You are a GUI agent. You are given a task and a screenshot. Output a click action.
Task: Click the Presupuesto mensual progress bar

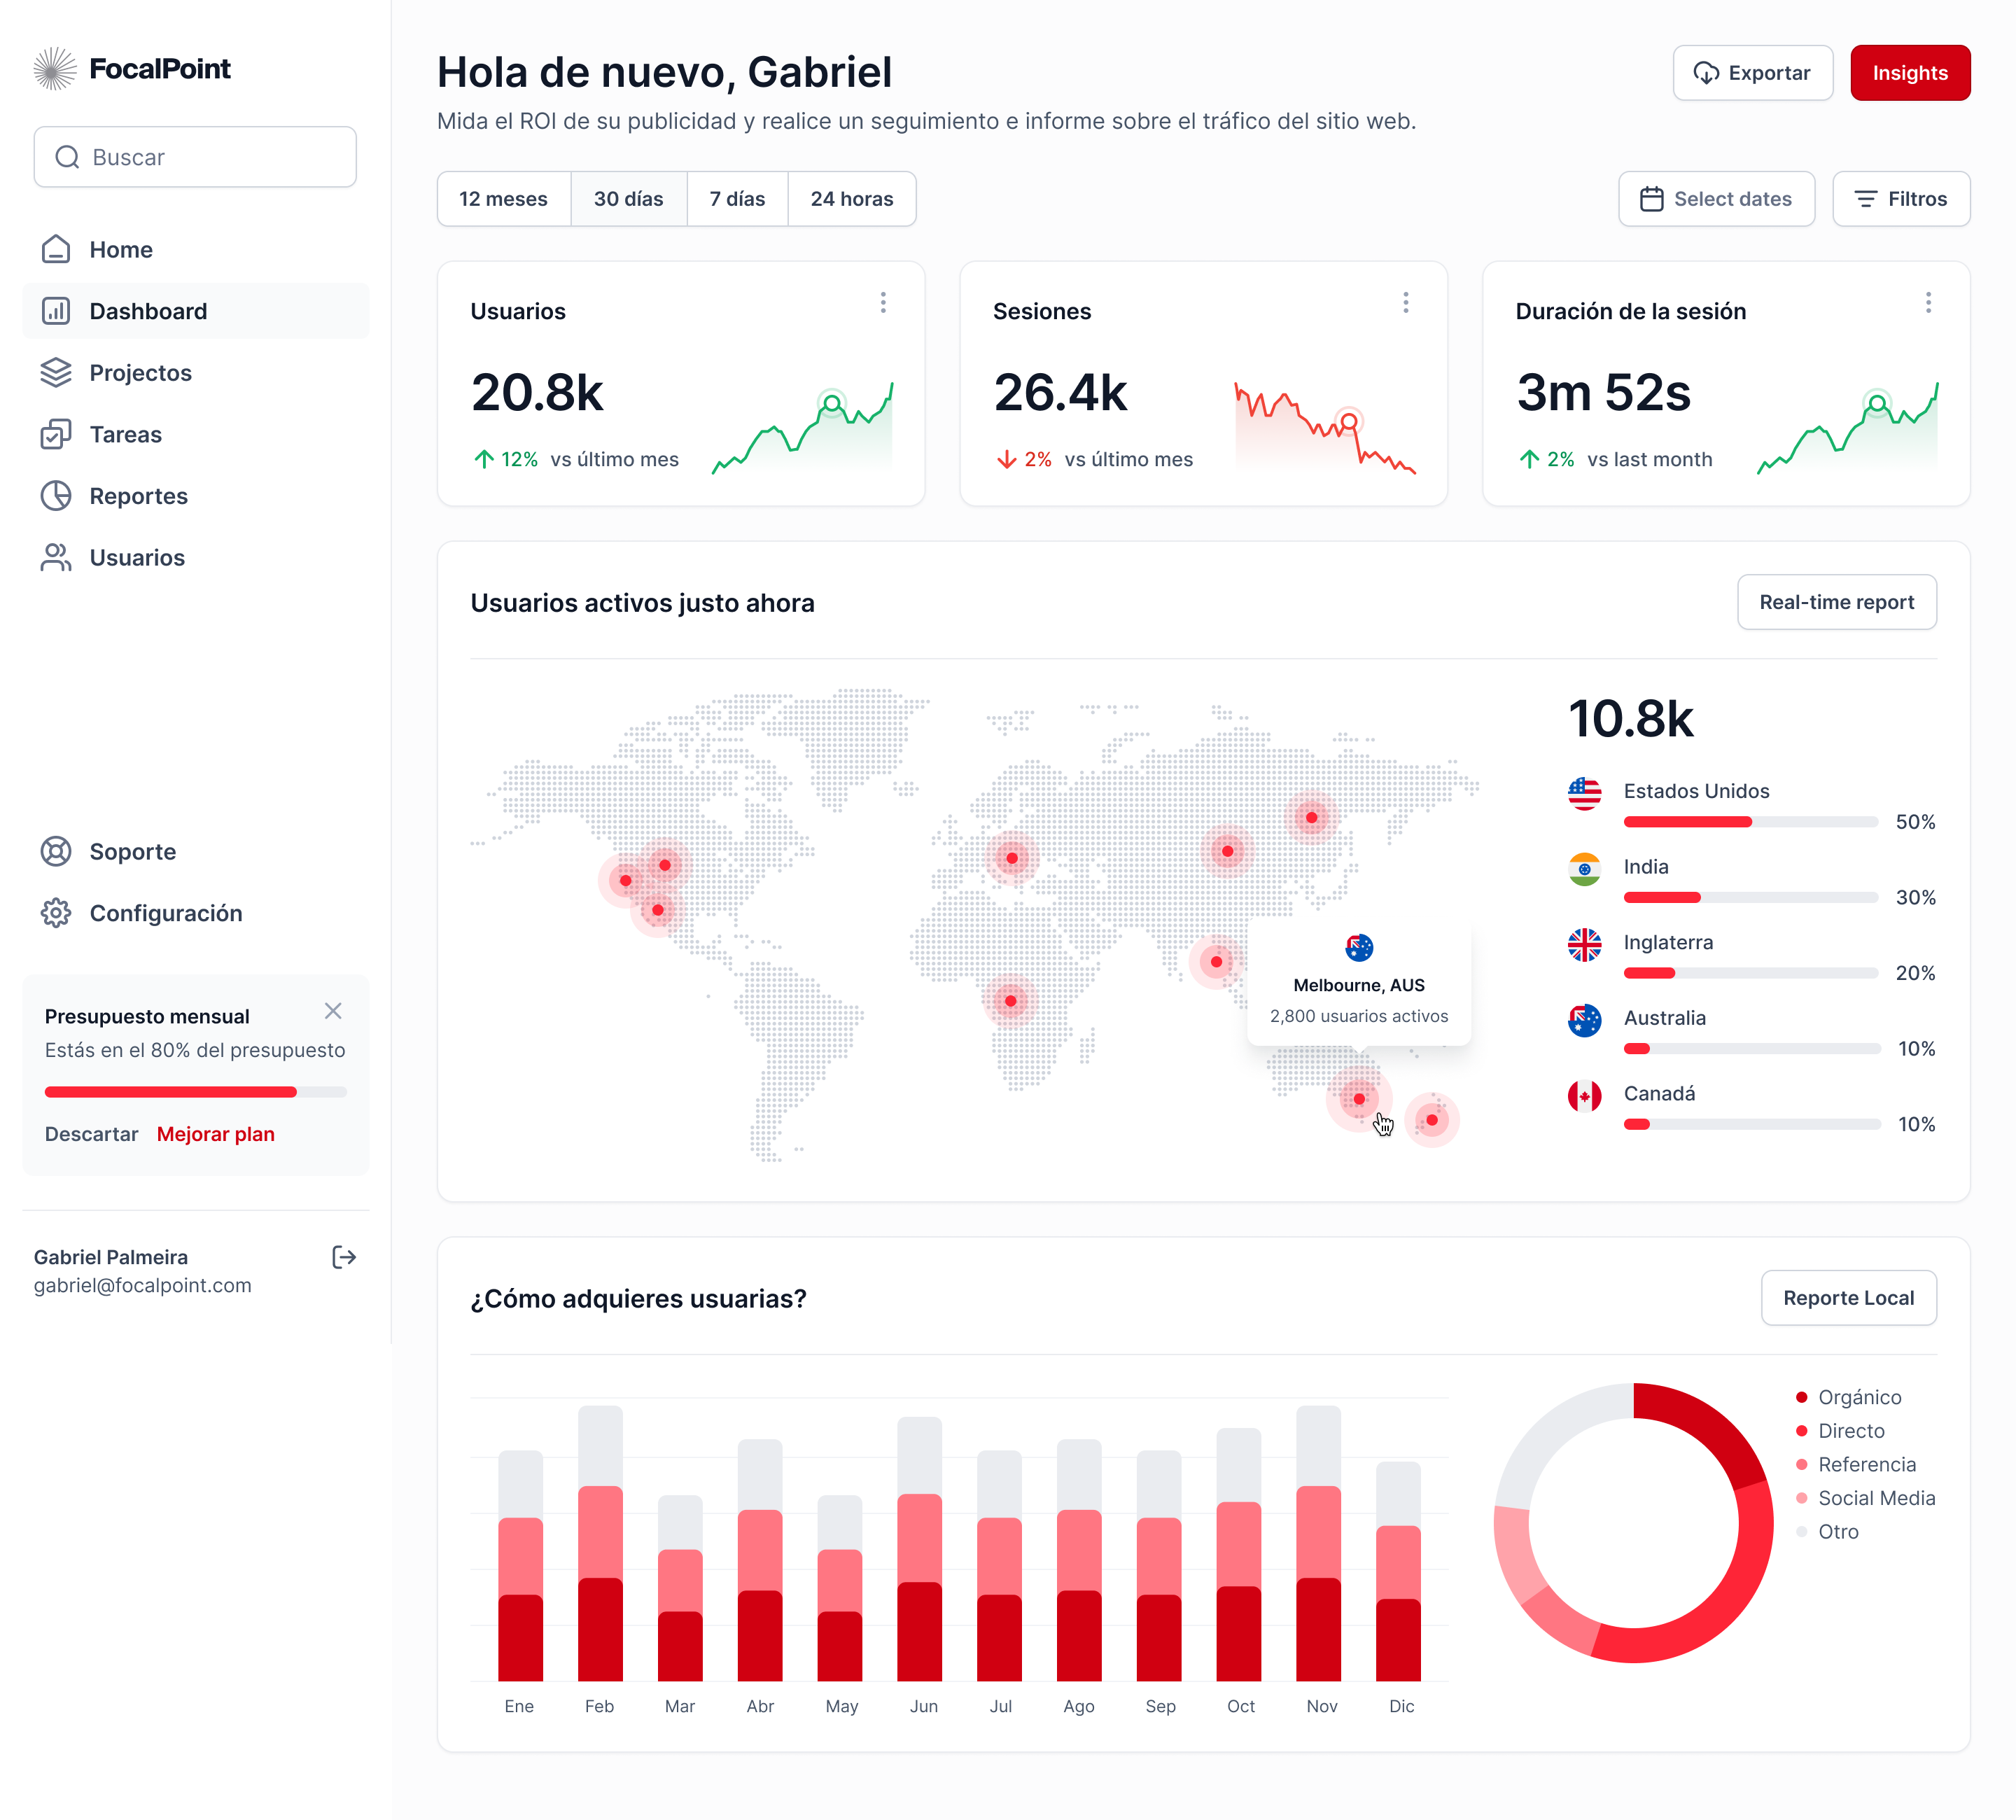click(195, 1092)
